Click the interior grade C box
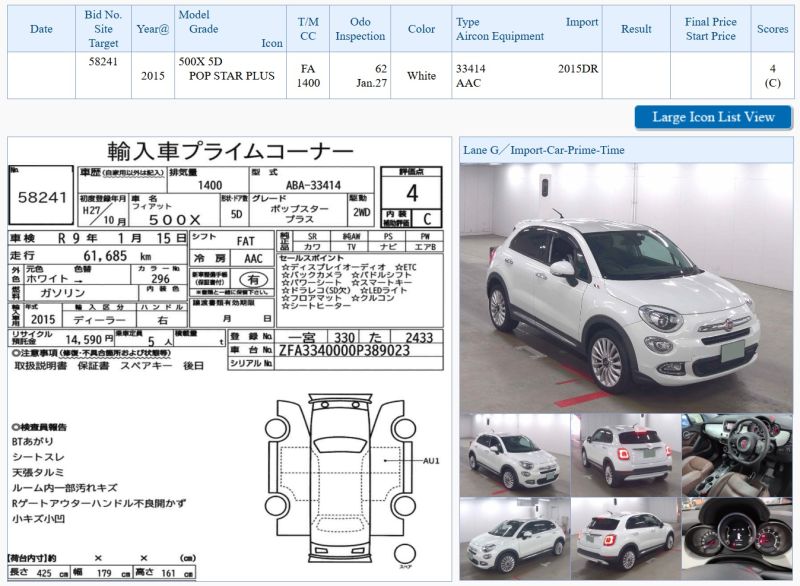Screen dimensions: 800x586 [x=427, y=219]
